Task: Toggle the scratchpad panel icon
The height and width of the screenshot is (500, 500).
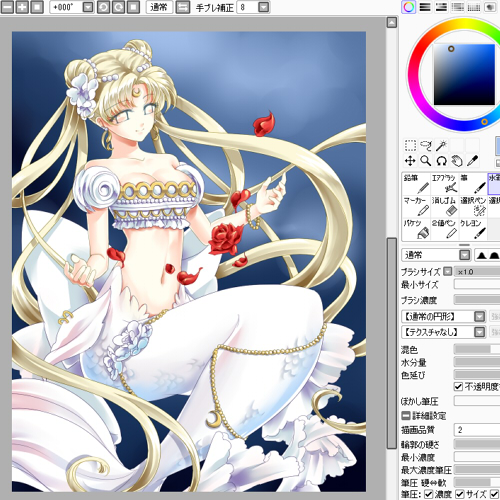Action: coord(490,7)
